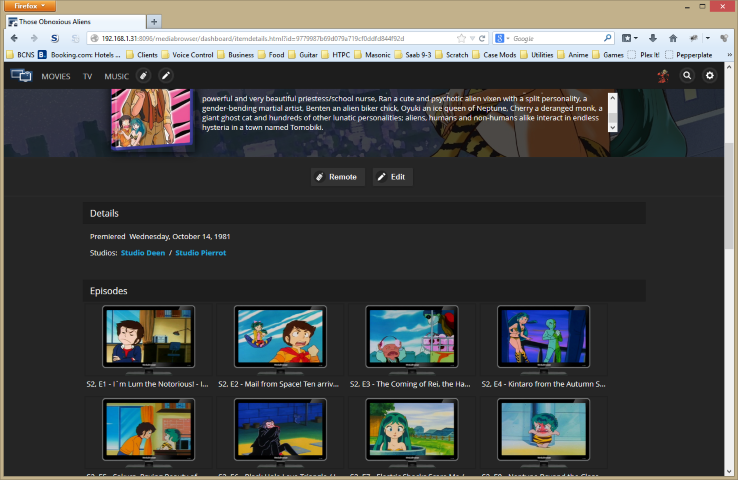Go to the MUSIC section

coord(116,76)
